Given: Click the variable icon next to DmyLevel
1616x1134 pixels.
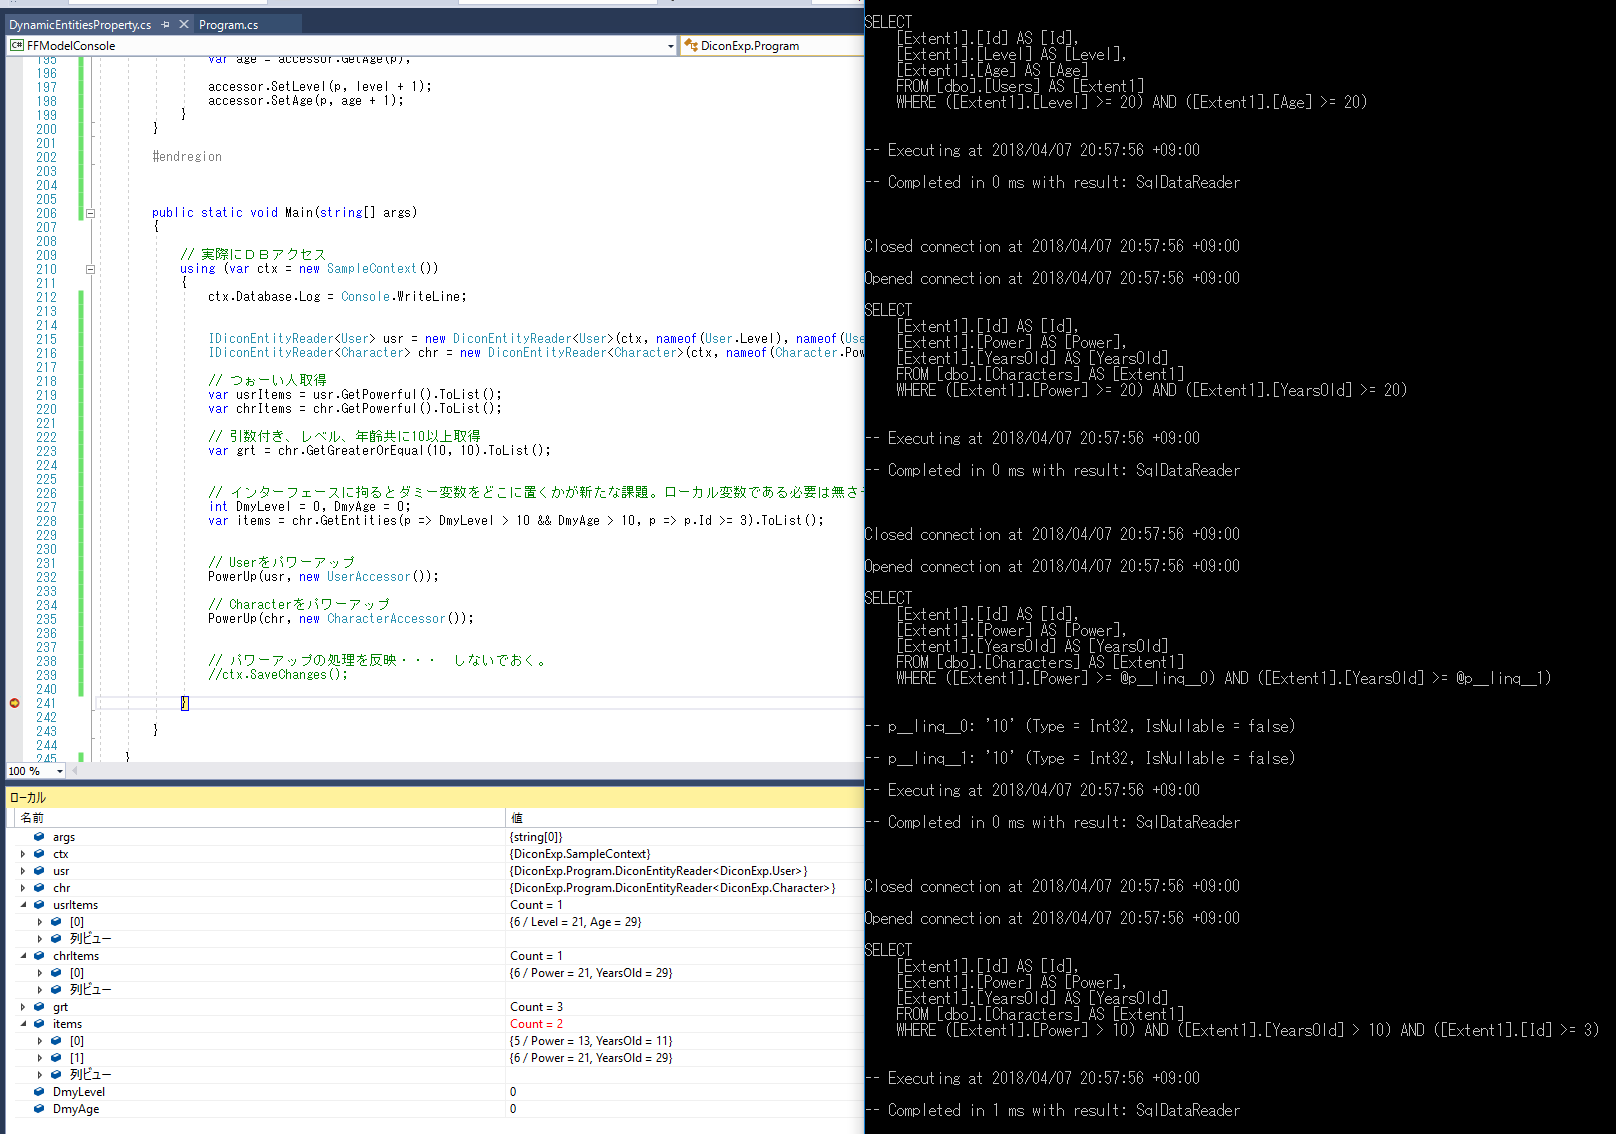Looking at the screenshot, I should pyautogui.click(x=38, y=1091).
